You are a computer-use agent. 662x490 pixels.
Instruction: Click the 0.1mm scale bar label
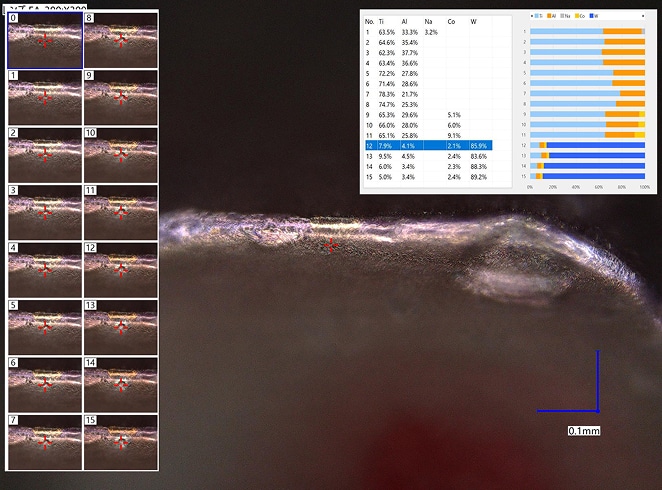(x=583, y=430)
